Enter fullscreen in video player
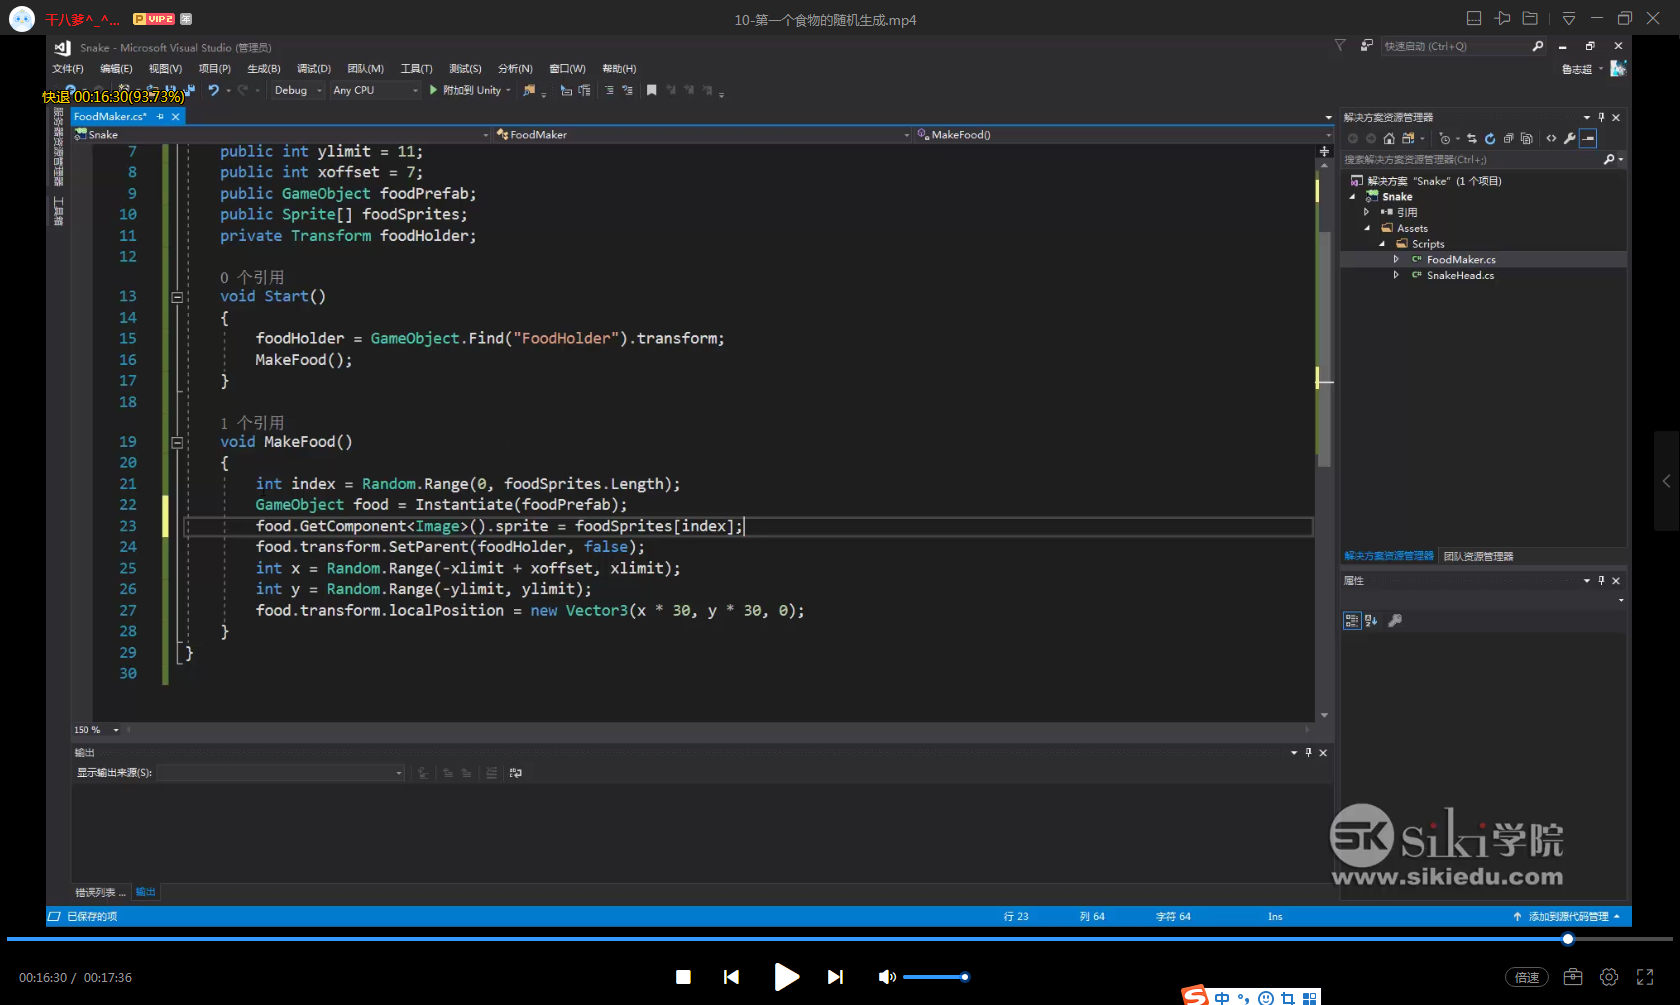The image size is (1680, 1005). point(1645,978)
